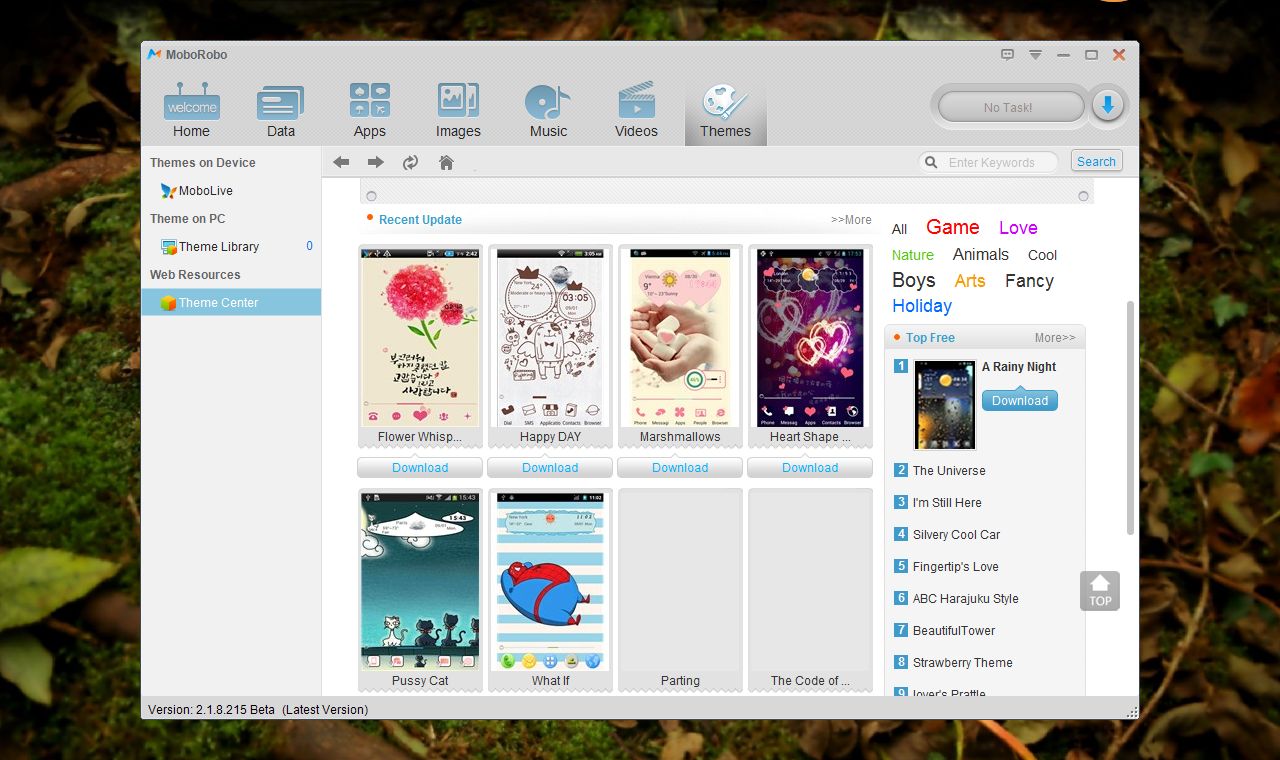Screen dimensions: 1280x760
Task: Open the title bar dropdown menu arrow
Action: [1035, 55]
